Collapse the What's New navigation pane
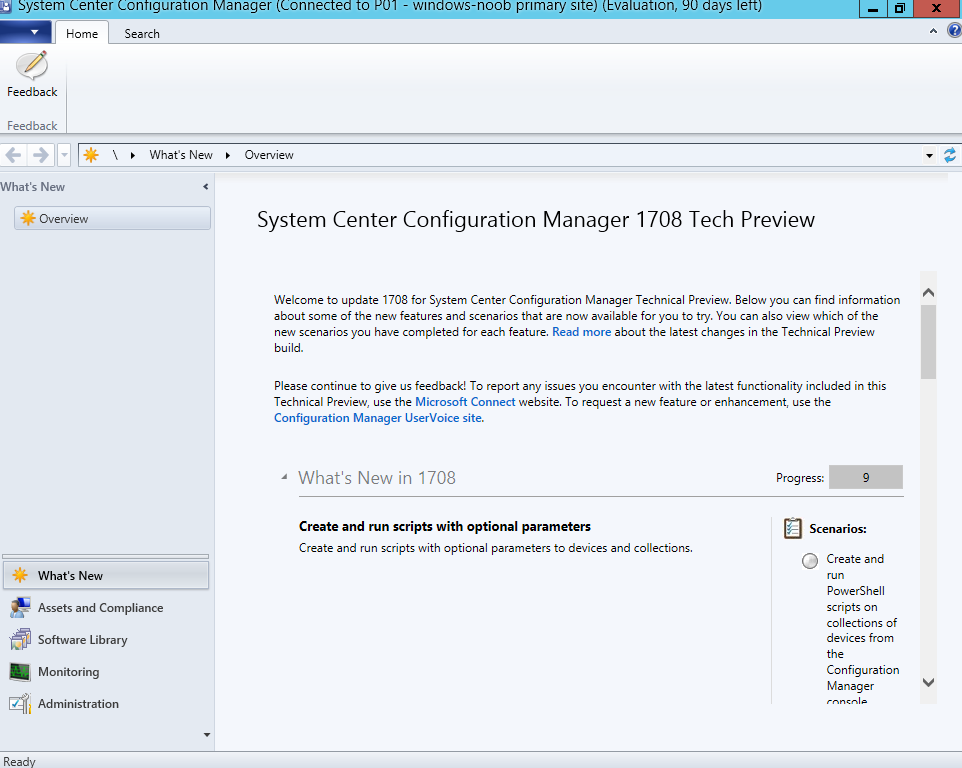This screenshot has width=962, height=768. [x=206, y=186]
